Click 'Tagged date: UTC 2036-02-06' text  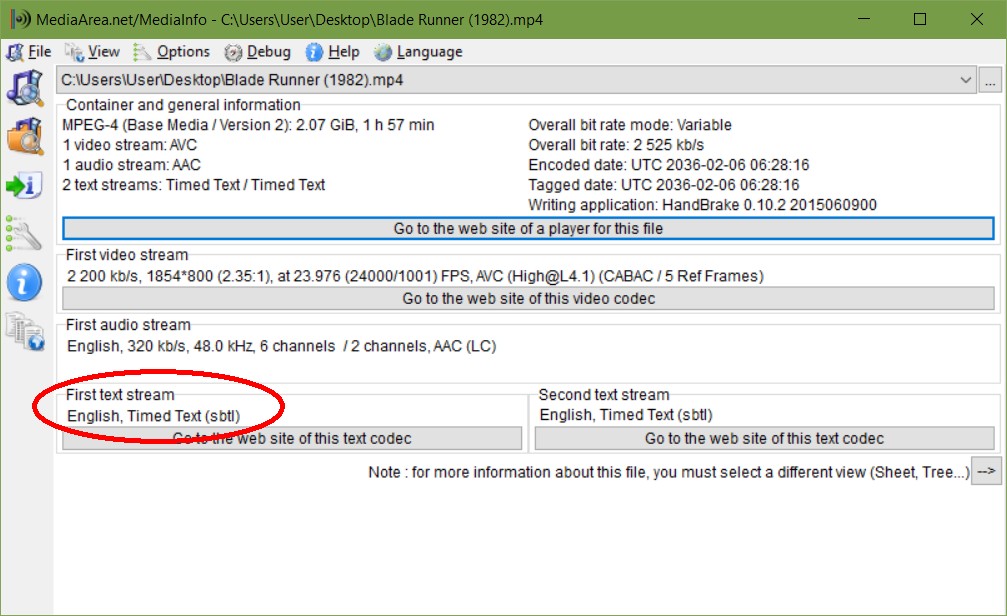click(663, 185)
